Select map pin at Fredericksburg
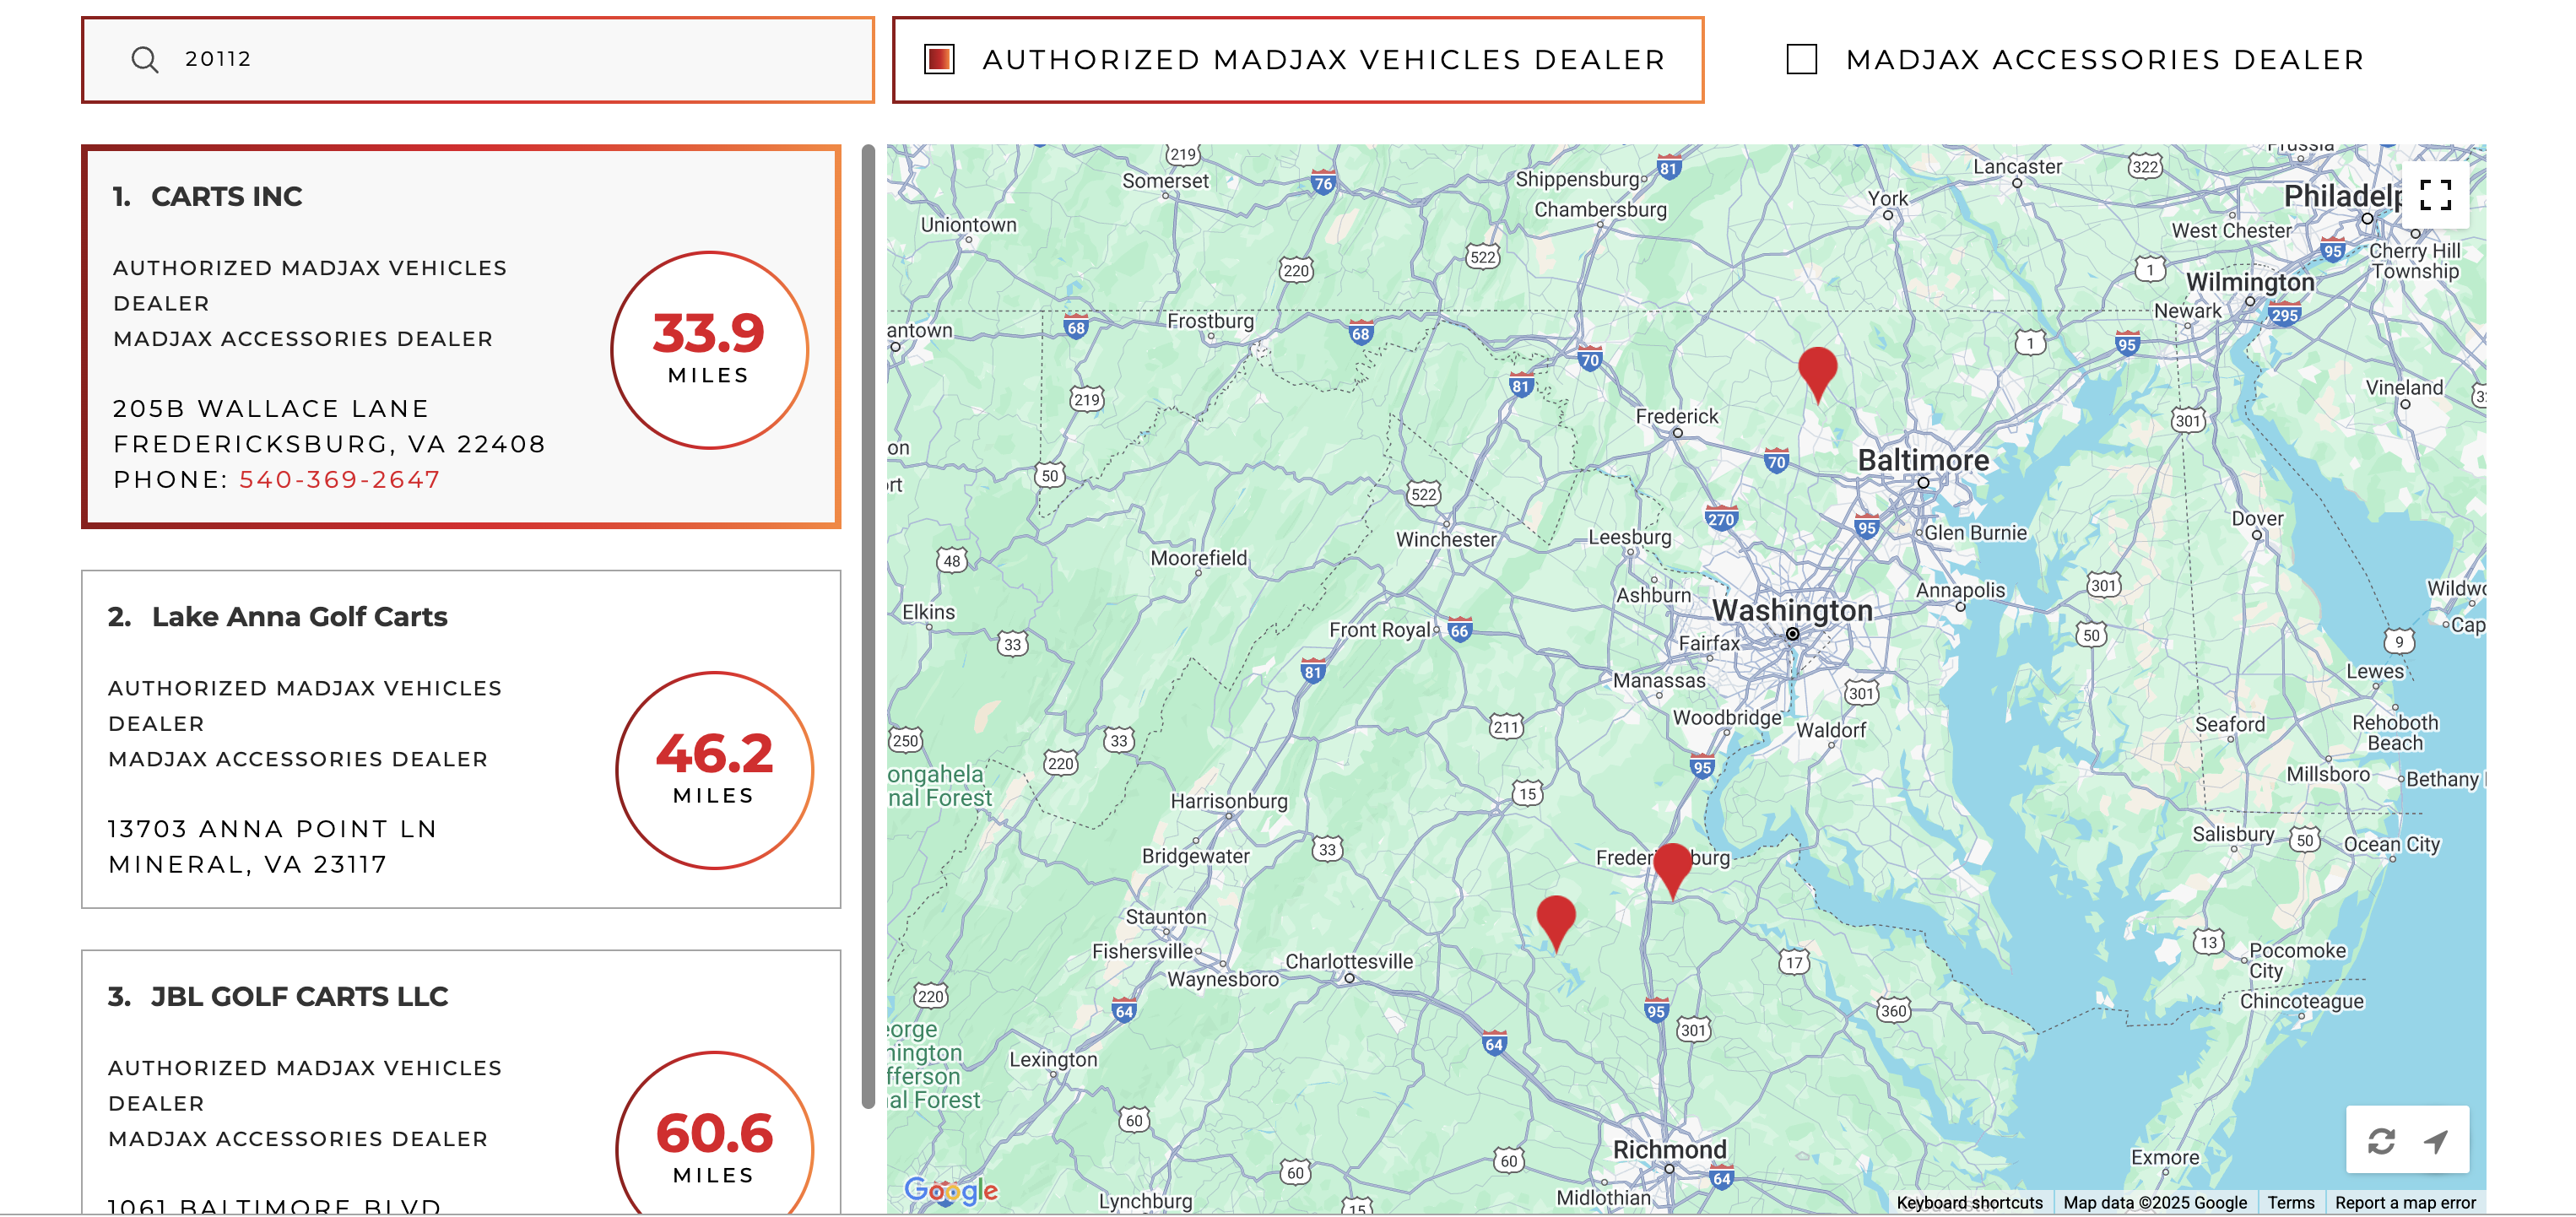The width and height of the screenshot is (2576, 1217). [1672, 870]
